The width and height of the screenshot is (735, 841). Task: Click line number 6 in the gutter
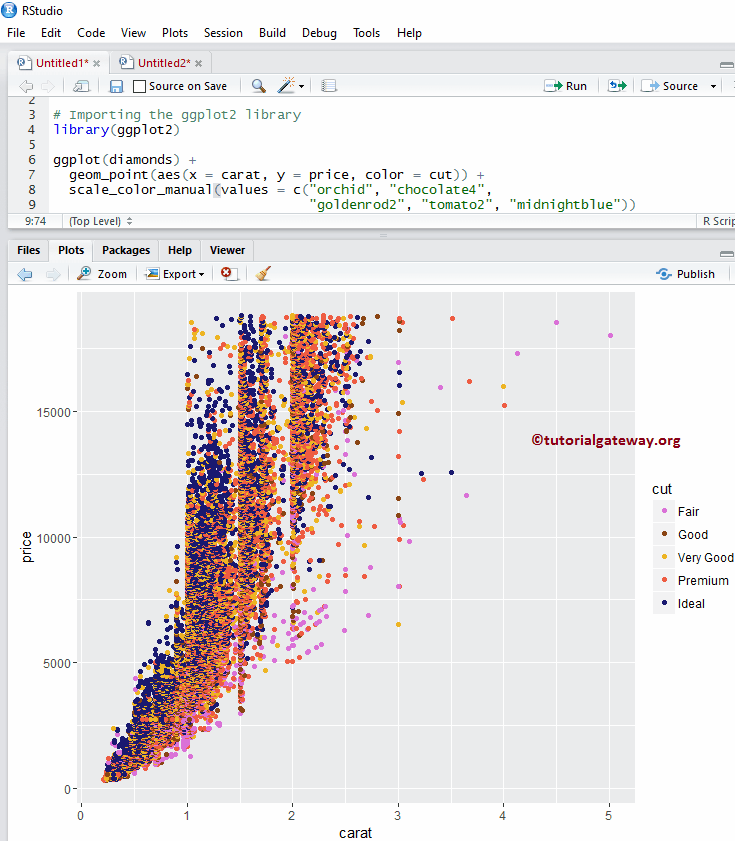[32, 160]
